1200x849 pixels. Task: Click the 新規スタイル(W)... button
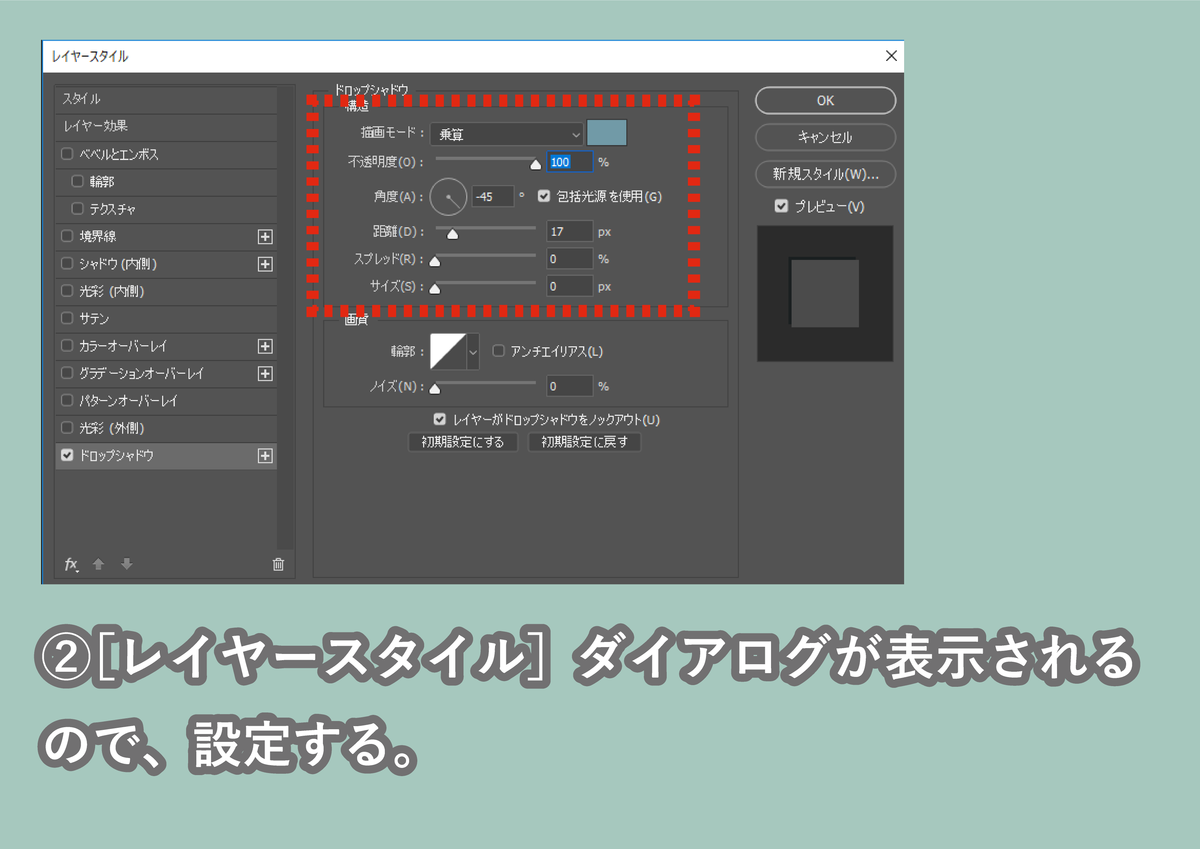coord(825,174)
